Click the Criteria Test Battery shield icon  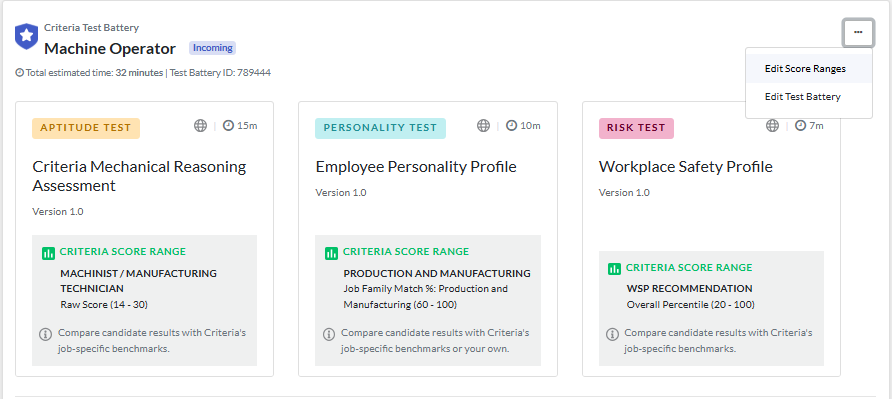pos(26,36)
